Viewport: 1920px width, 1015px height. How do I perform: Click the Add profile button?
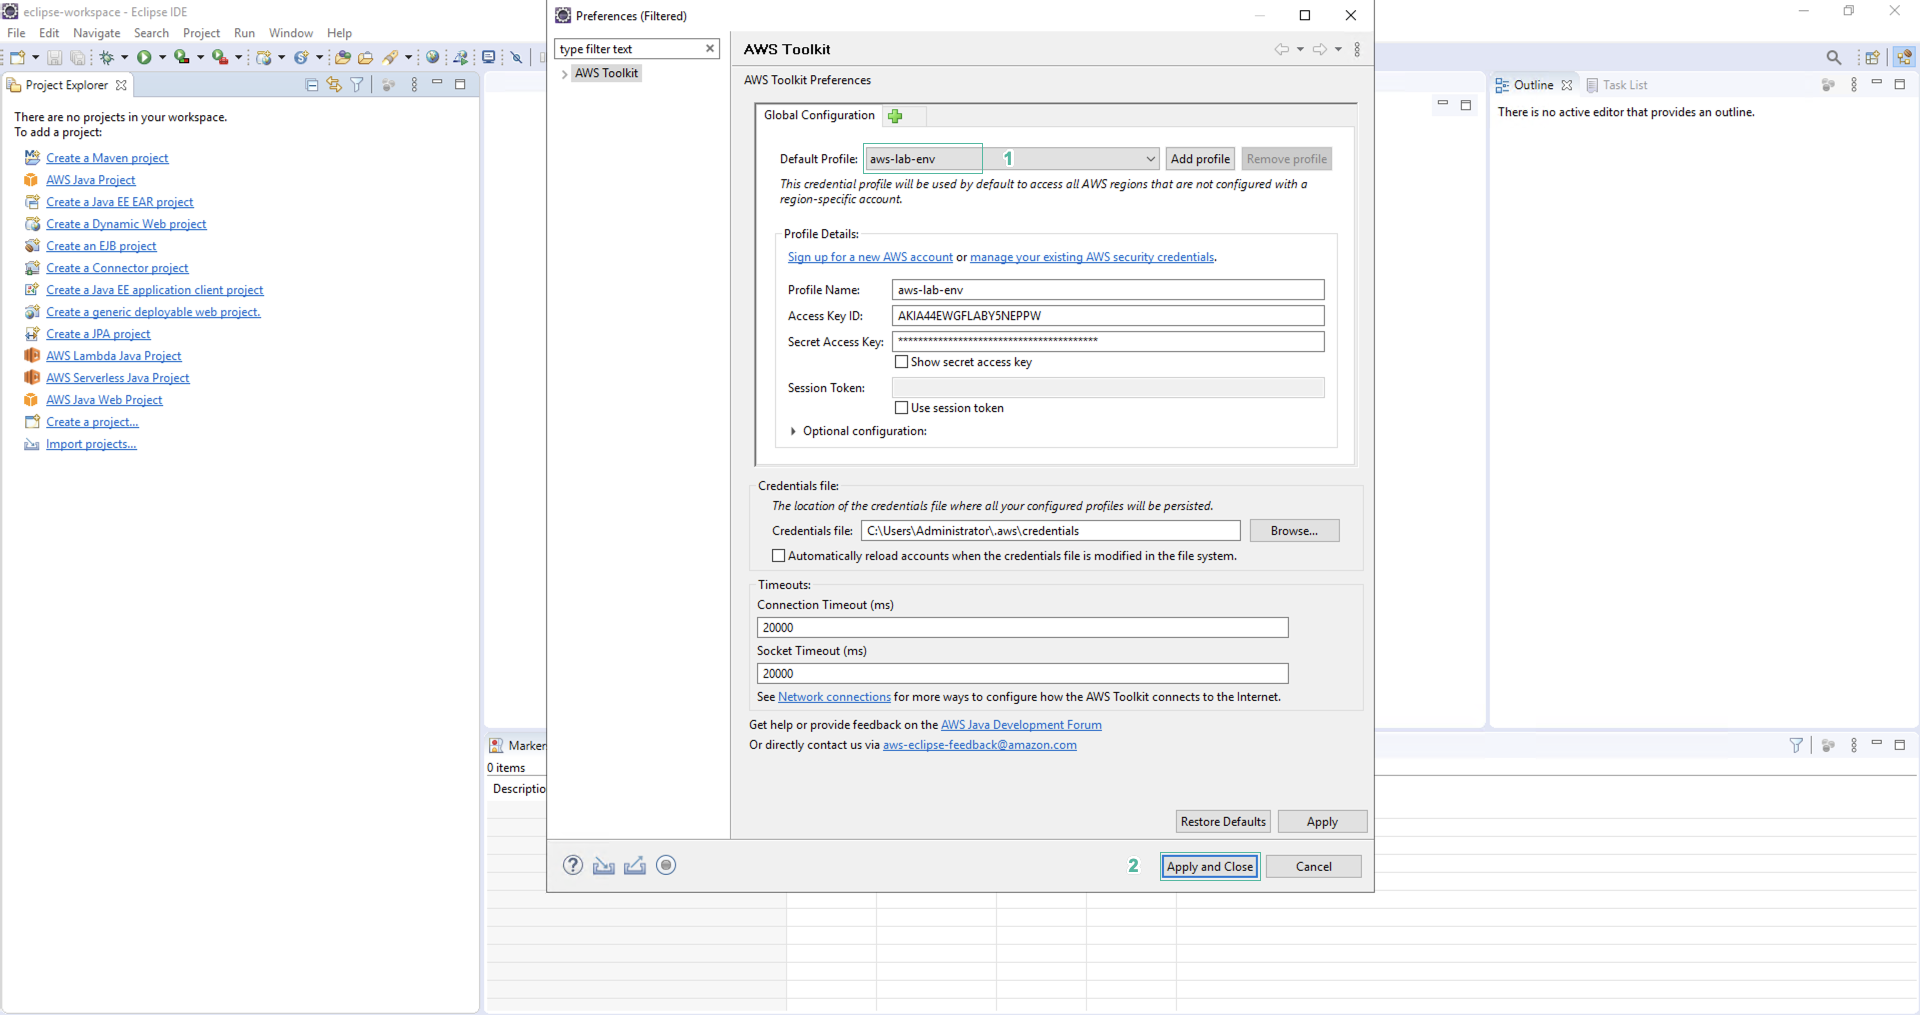pos(1200,159)
